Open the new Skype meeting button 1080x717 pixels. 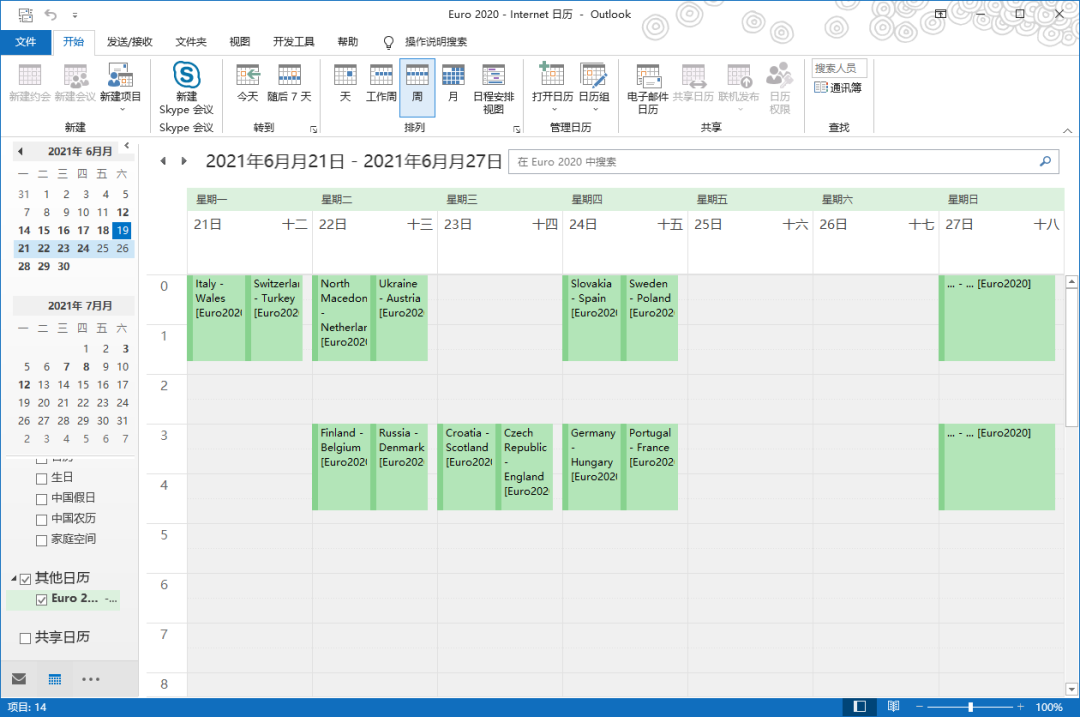[186, 87]
